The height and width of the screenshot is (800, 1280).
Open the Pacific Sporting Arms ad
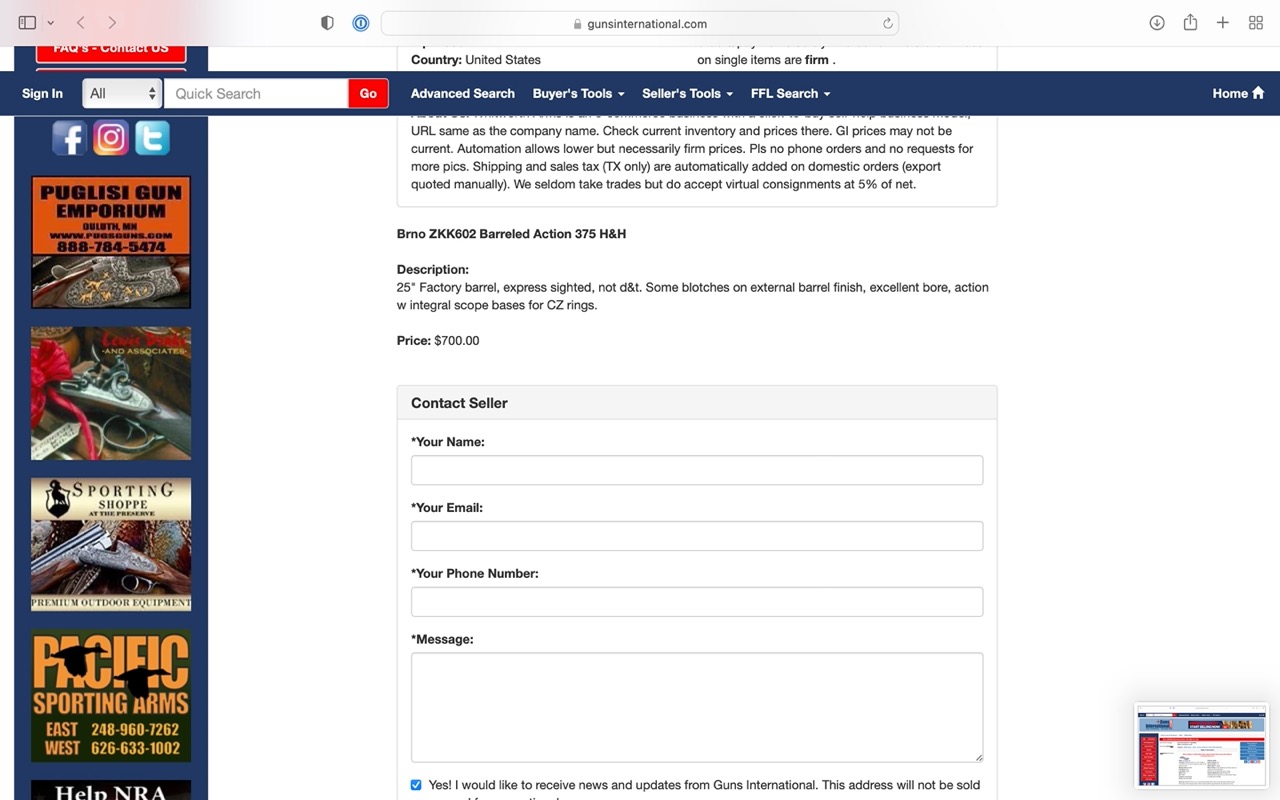[x=111, y=696]
